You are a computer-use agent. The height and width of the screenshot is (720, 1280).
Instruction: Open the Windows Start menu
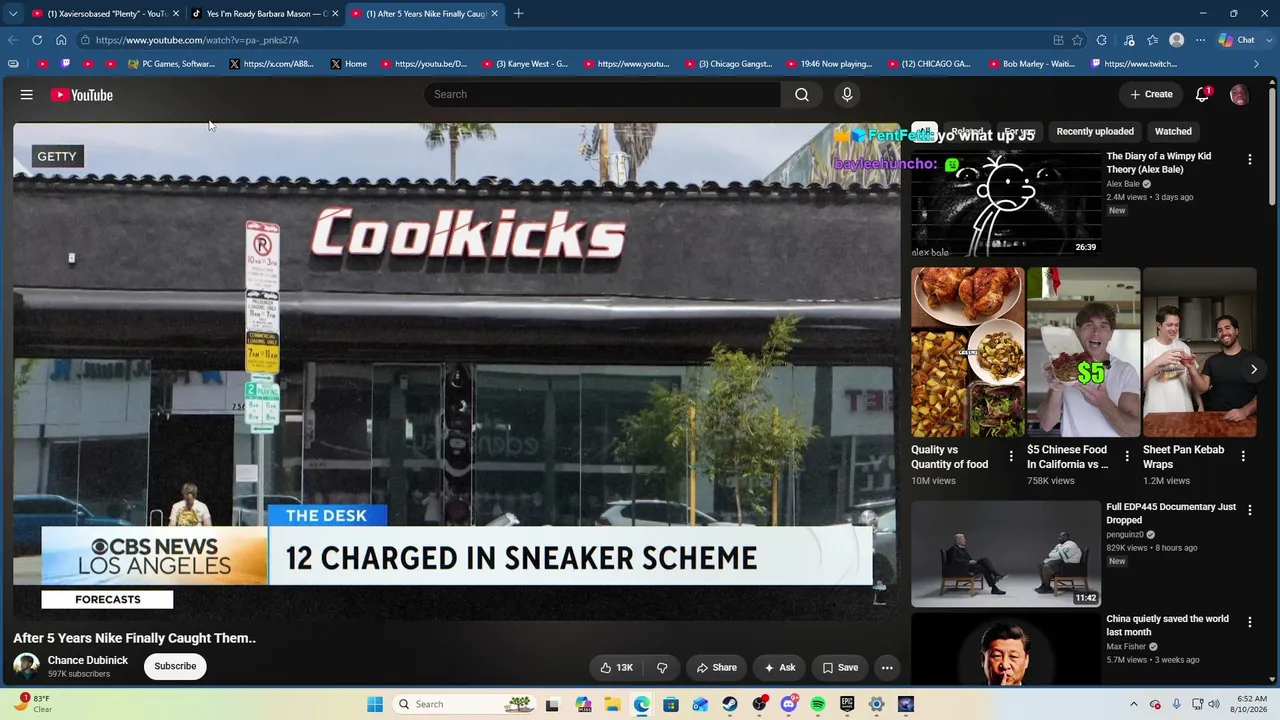375,704
